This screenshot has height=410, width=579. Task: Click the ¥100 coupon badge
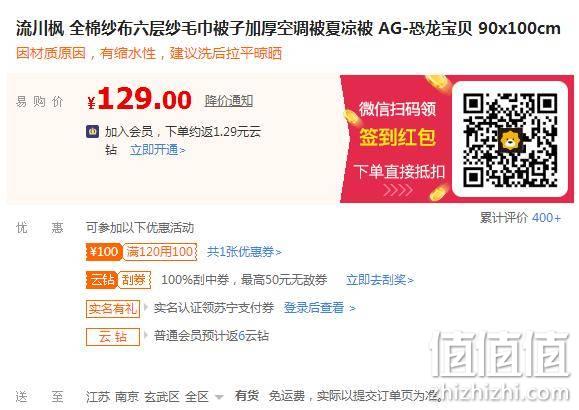click(x=104, y=252)
